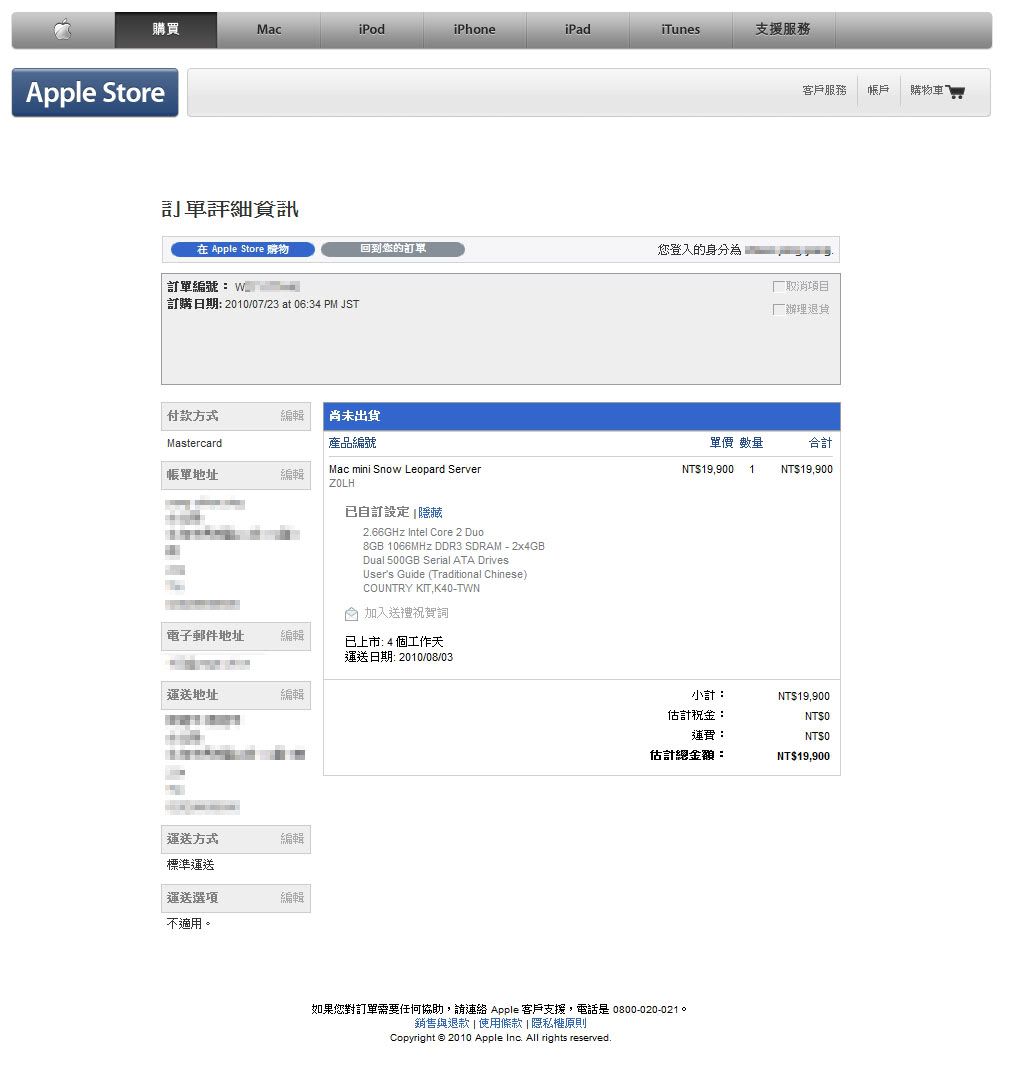1012x1068 pixels.
Task: Edit the 運送地址 section
Action: coord(292,695)
